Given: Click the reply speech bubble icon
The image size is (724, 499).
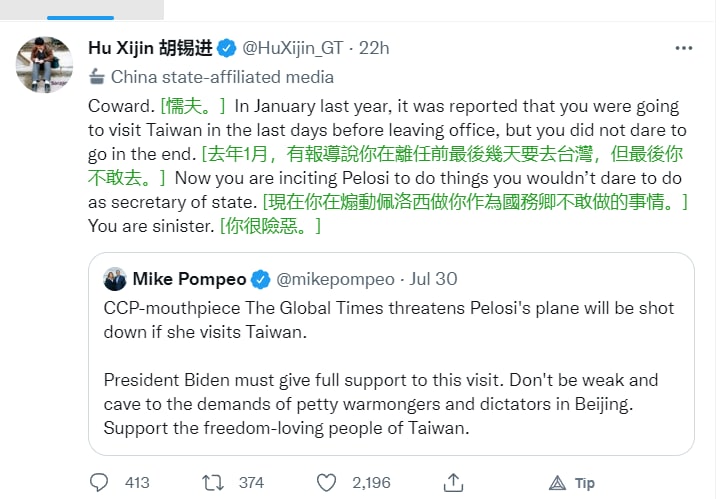Looking at the screenshot, I should (x=98, y=483).
